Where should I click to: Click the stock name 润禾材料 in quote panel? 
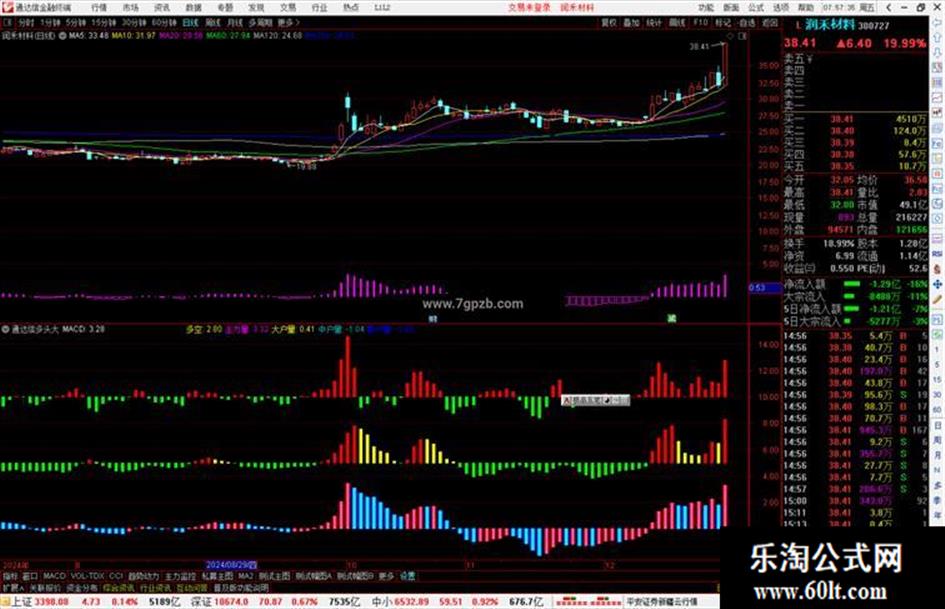(x=830, y=25)
